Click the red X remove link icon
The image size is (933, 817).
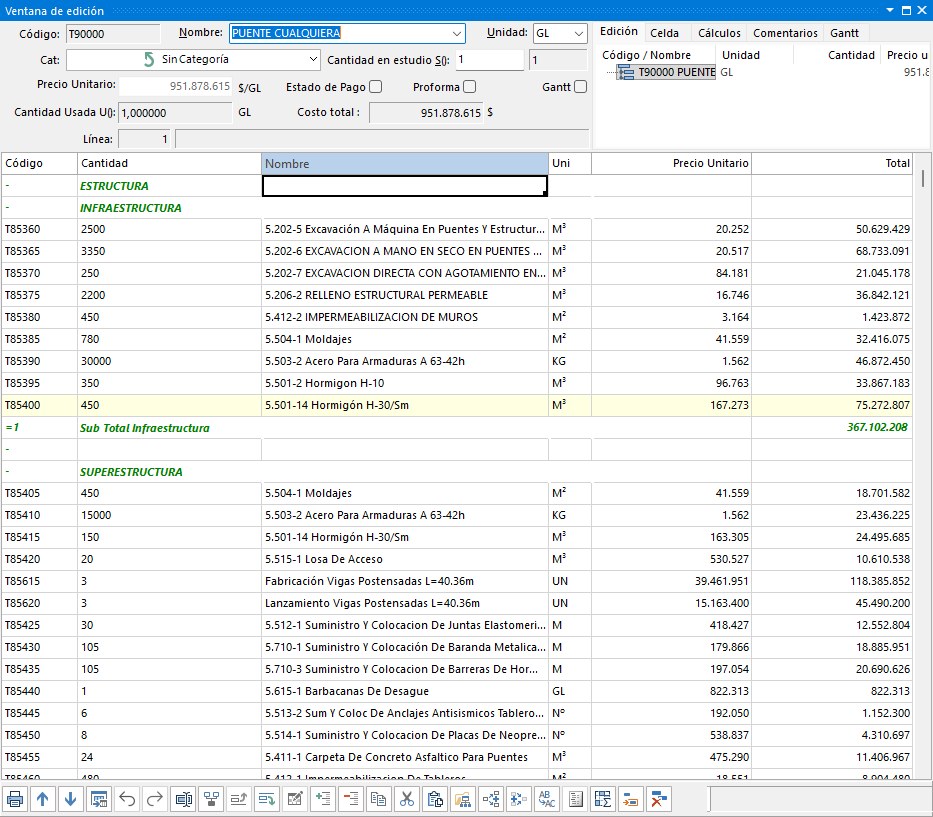659,799
